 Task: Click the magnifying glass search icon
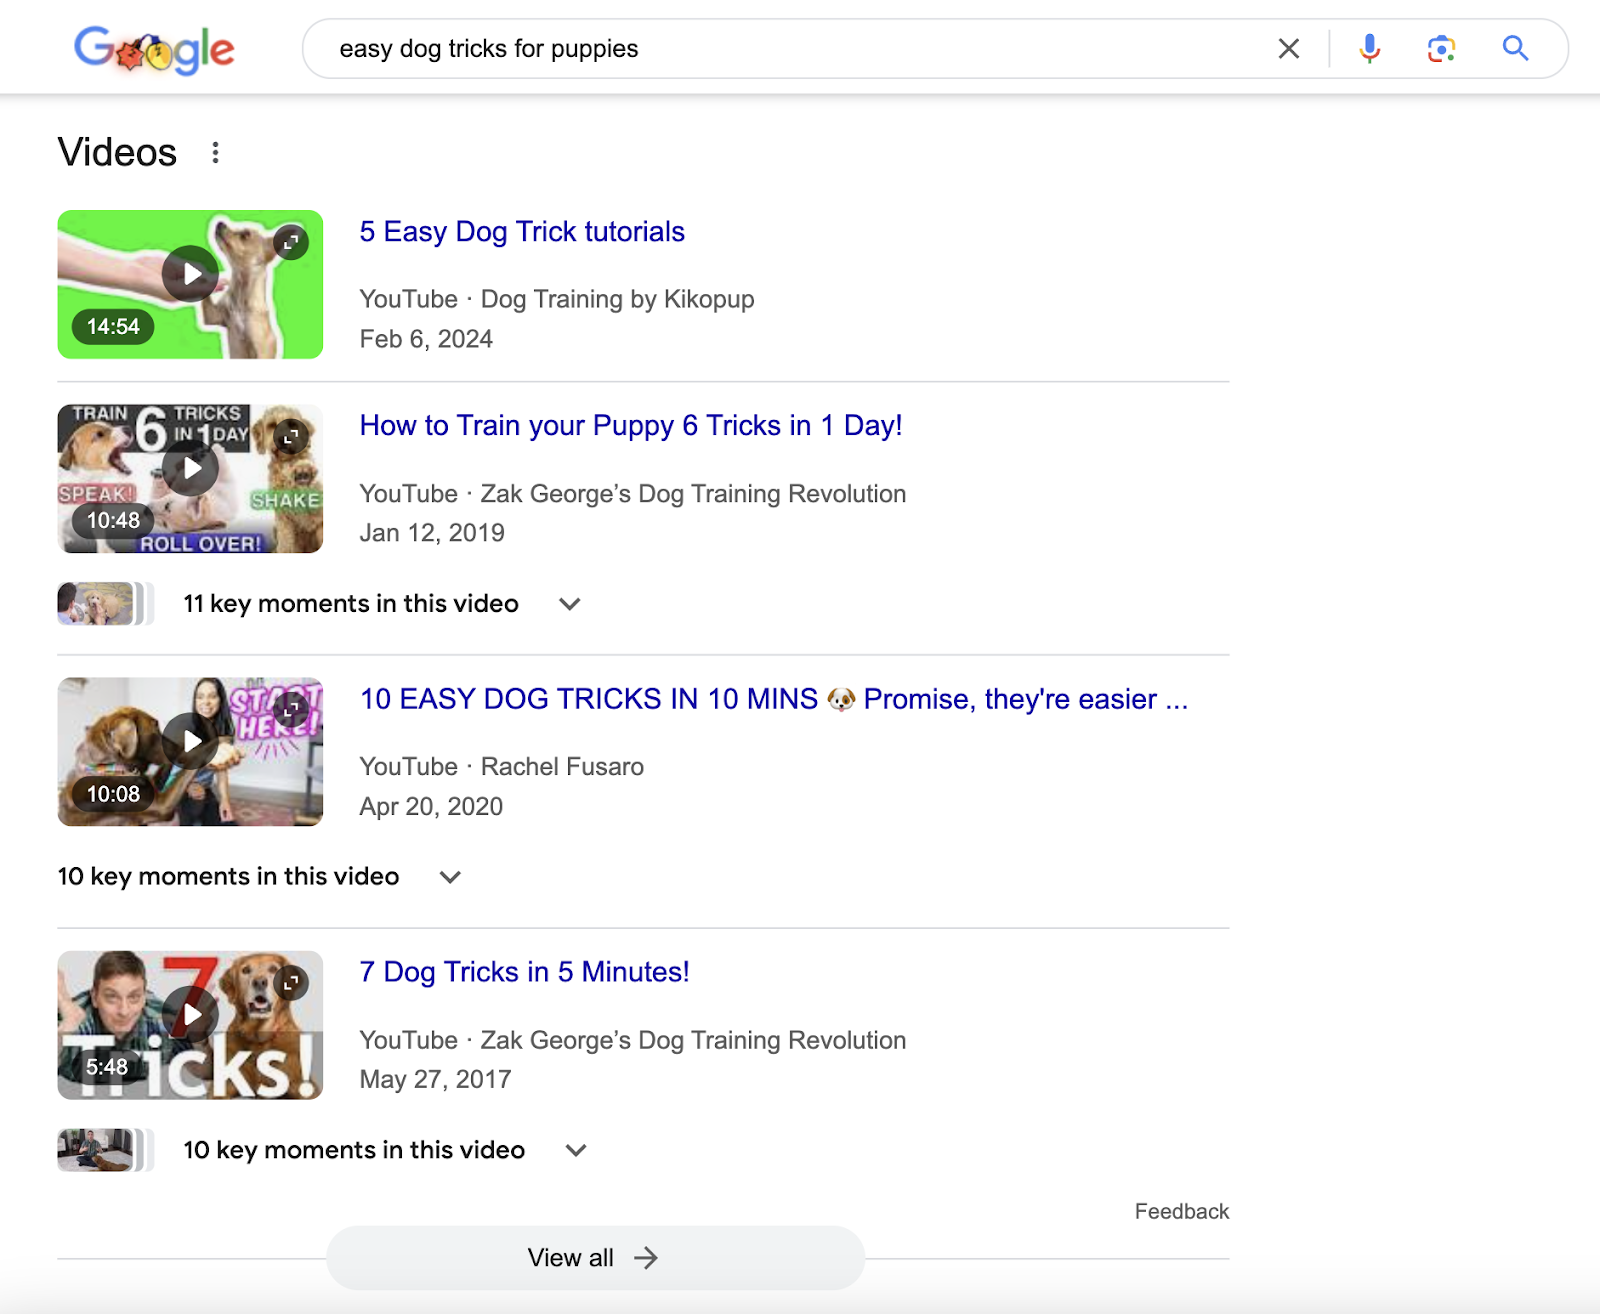pyautogui.click(x=1514, y=48)
